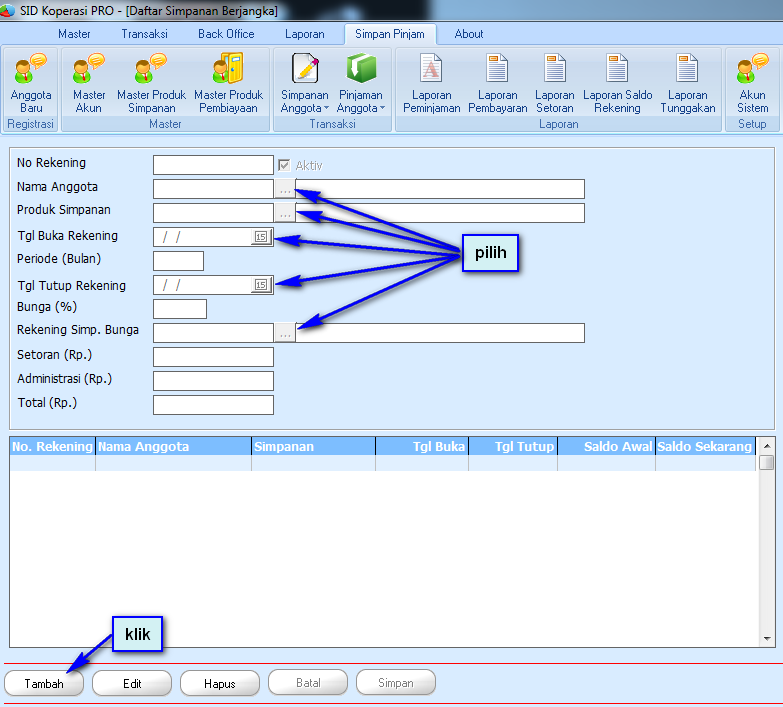This screenshot has height=707, width=783.
Task: Focus the Rekening Simp. Bunga code field
Action: 213,333
